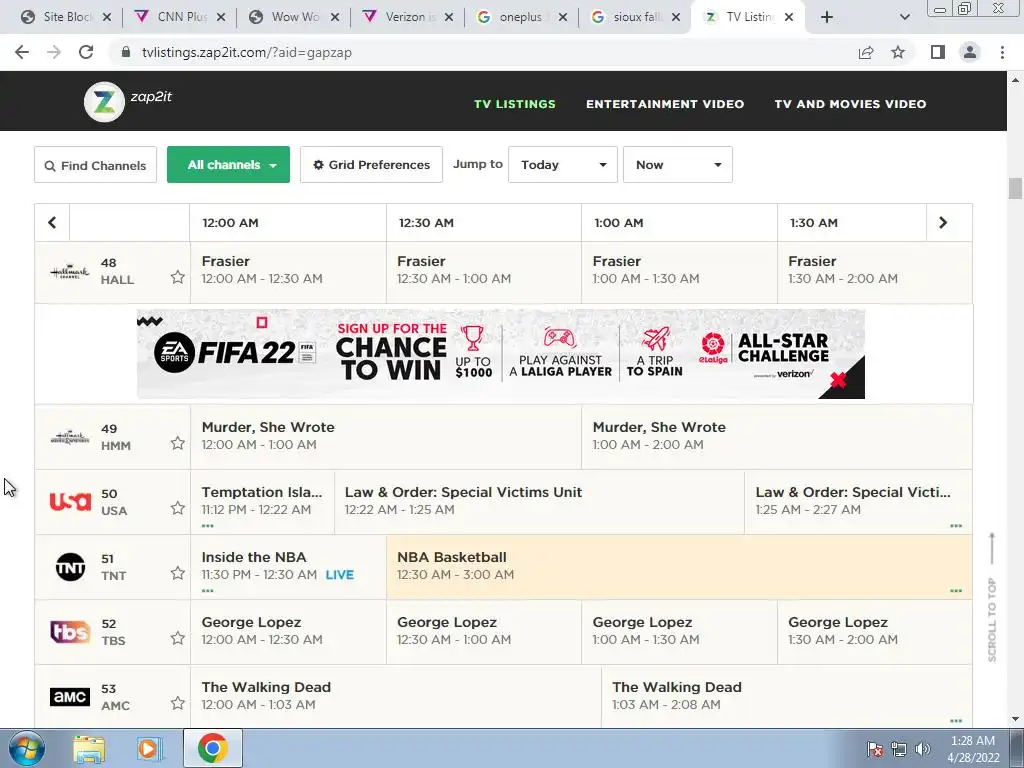Screen dimensions: 1024x768
Task: Open Chrome profile avatar
Action: coord(970,52)
